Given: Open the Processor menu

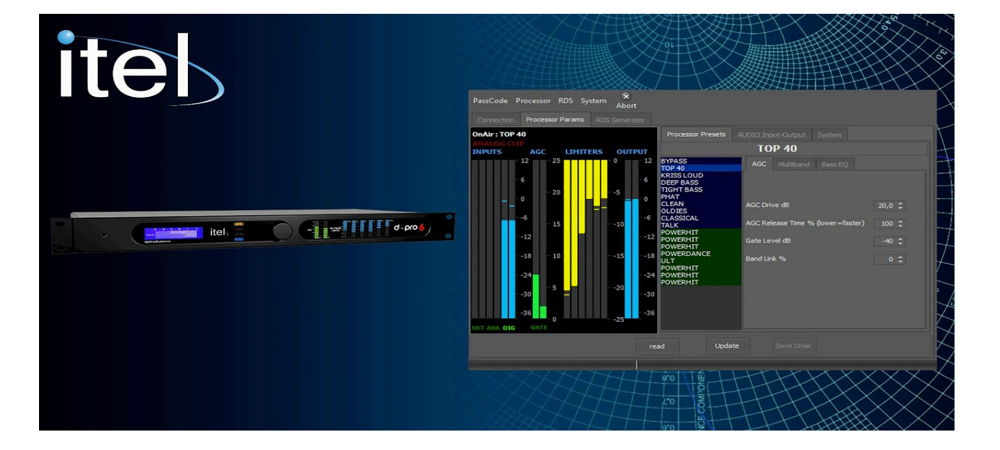Looking at the screenshot, I should click(x=533, y=101).
